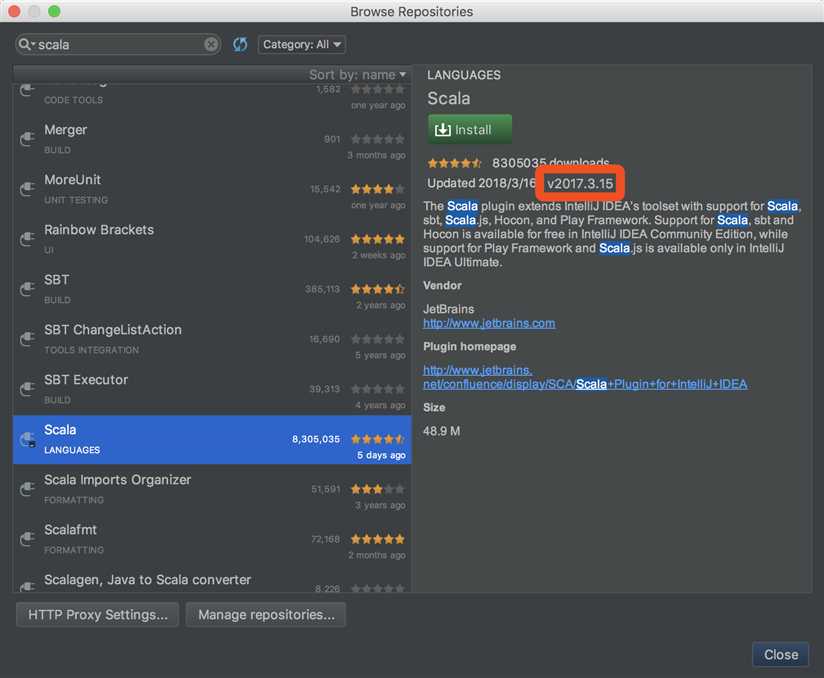Click the 104,626 downloads count
Screen dimensions: 824x678
coord(322,239)
